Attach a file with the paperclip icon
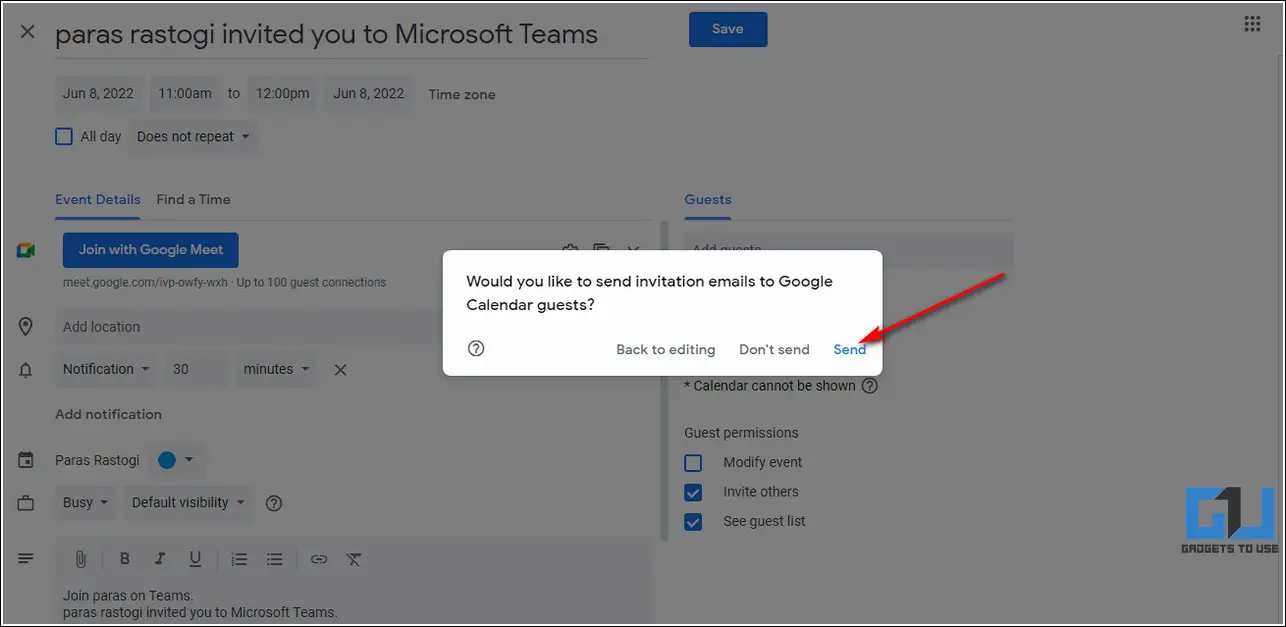 tap(81, 559)
